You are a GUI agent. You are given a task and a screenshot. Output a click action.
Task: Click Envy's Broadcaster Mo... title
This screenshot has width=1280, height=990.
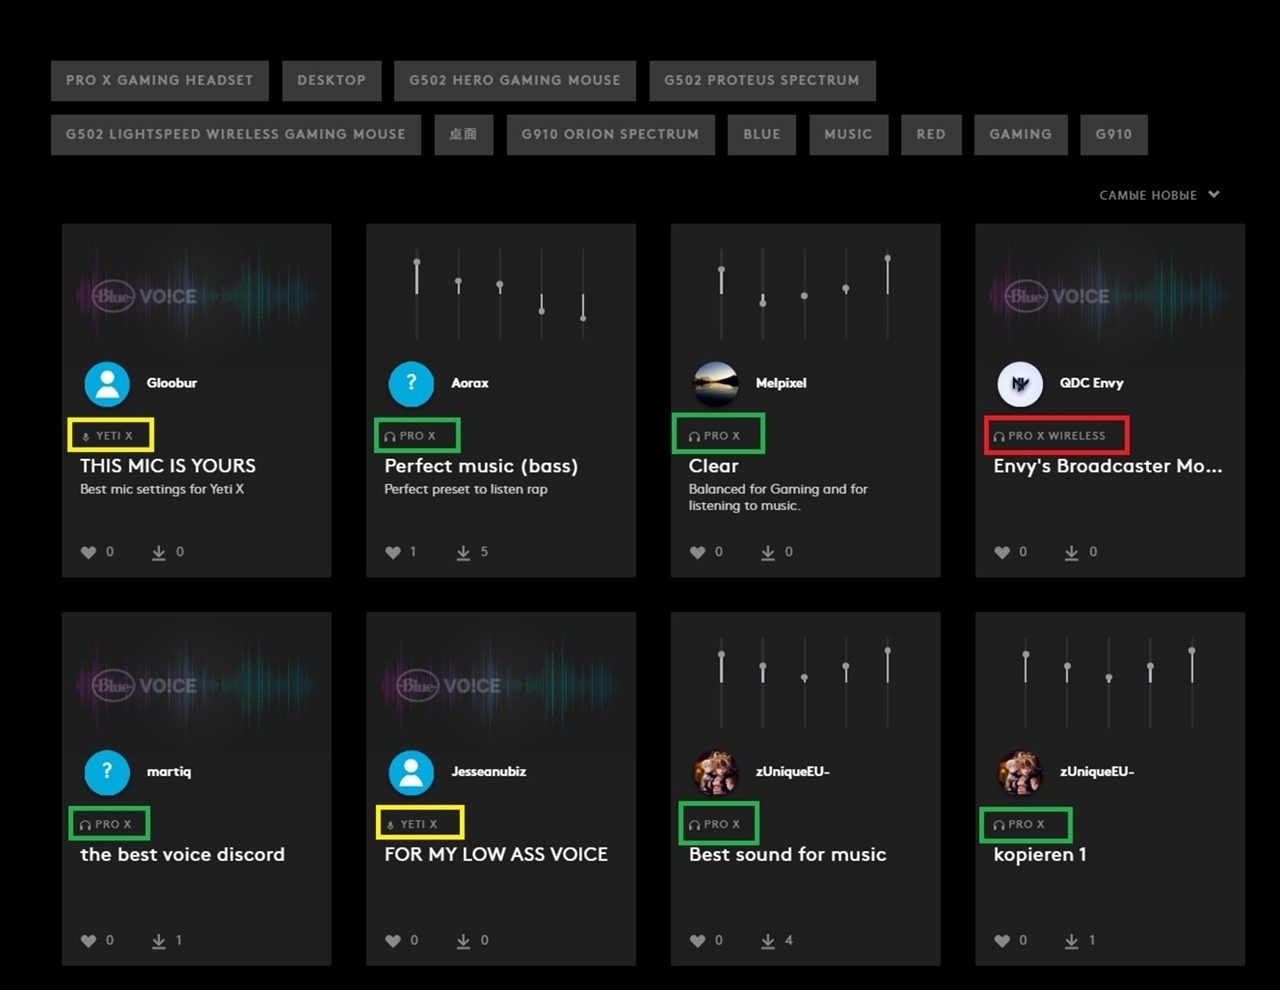[1108, 466]
